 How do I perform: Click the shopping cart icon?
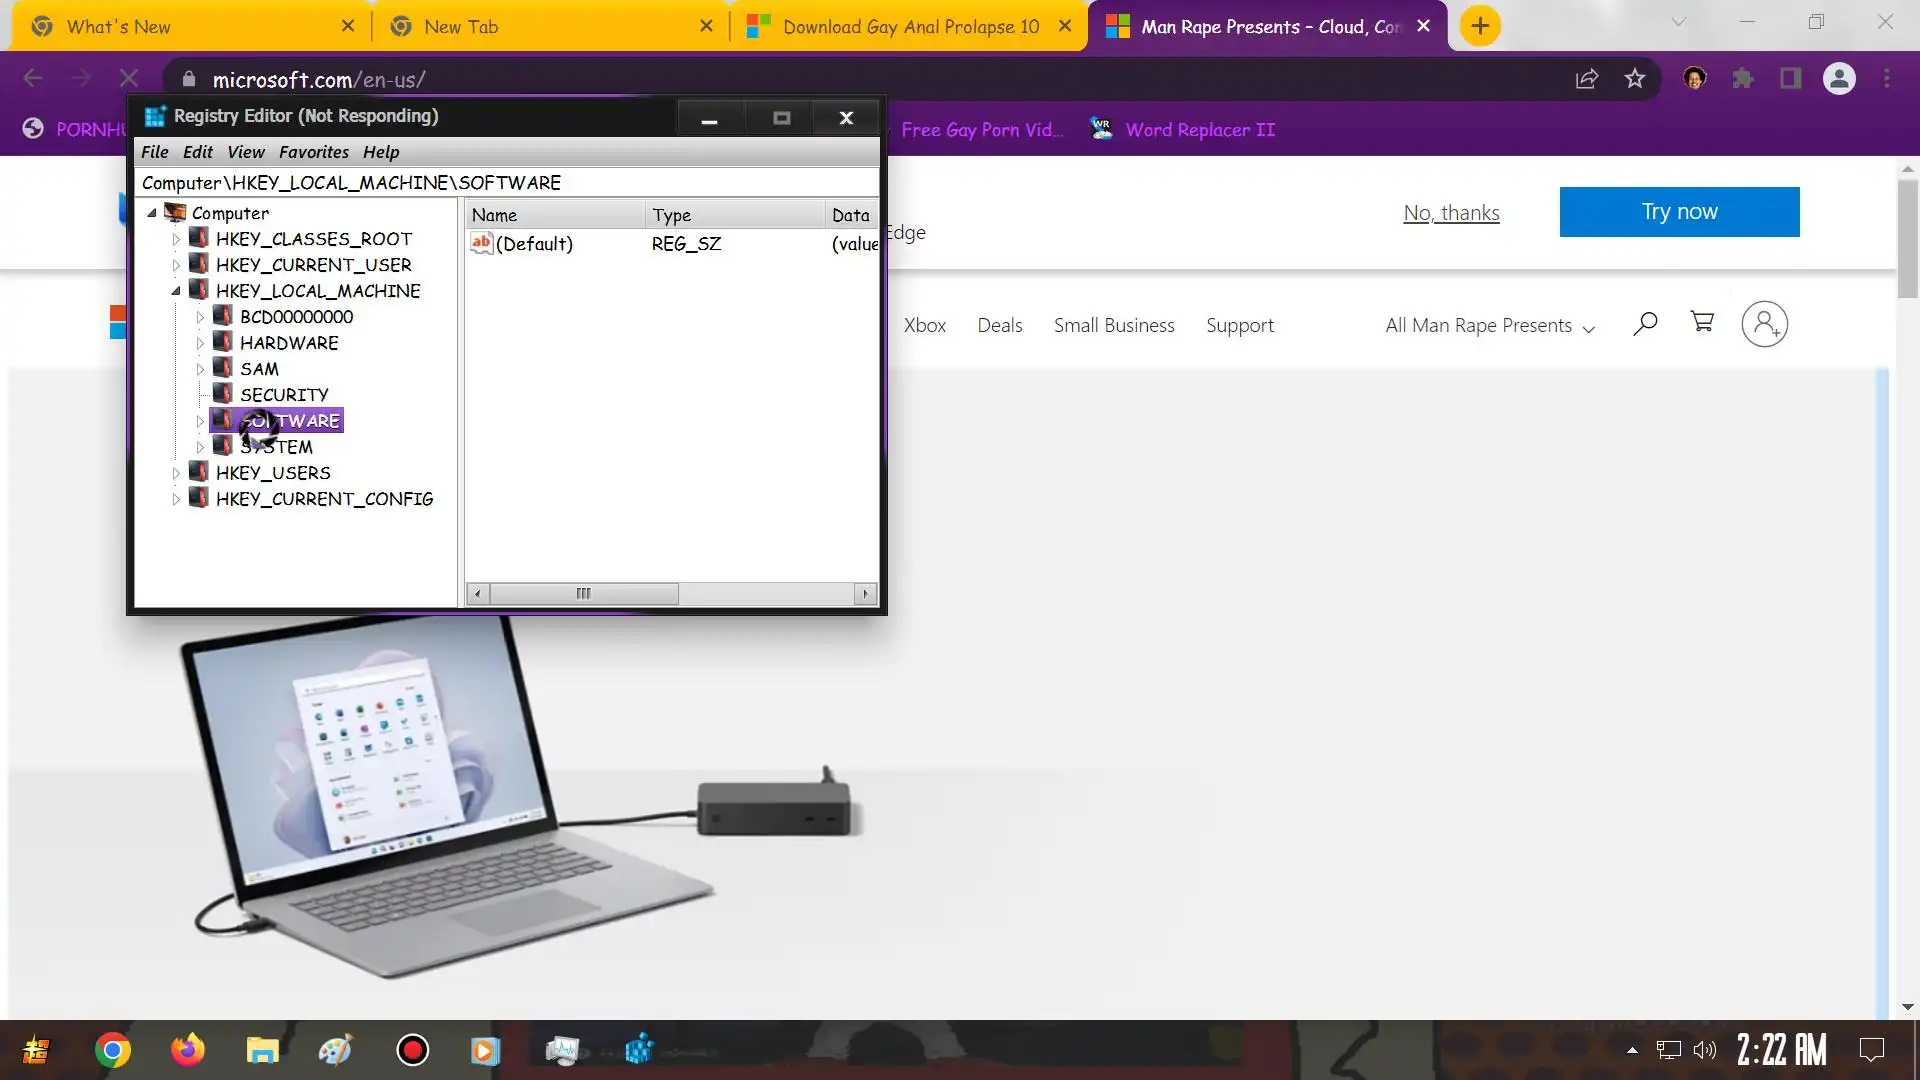pyautogui.click(x=1702, y=323)
